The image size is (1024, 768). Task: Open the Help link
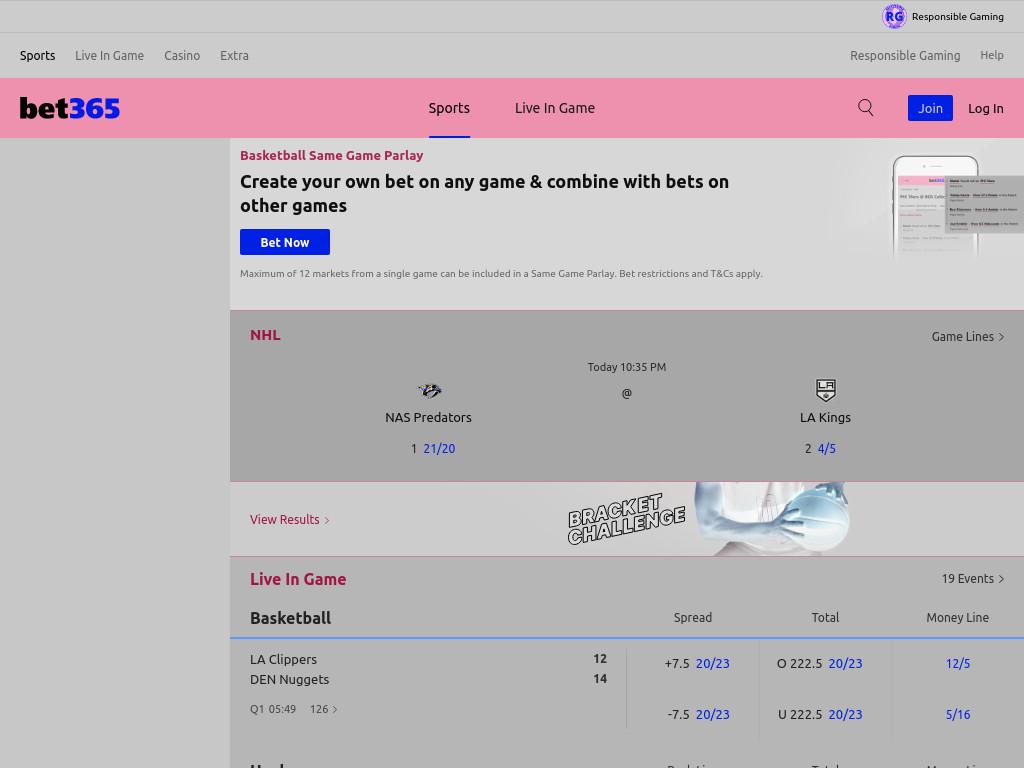pyautogui.click(x=991, y=56)
